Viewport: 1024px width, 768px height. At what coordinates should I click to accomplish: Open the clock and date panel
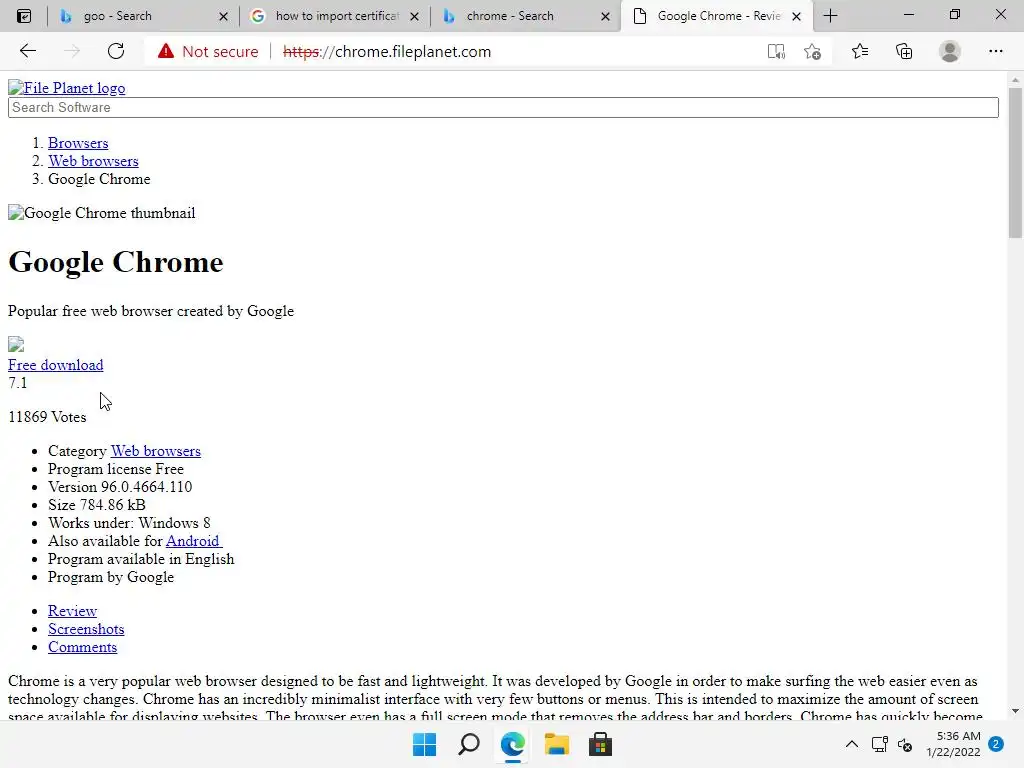click(953, 744)
